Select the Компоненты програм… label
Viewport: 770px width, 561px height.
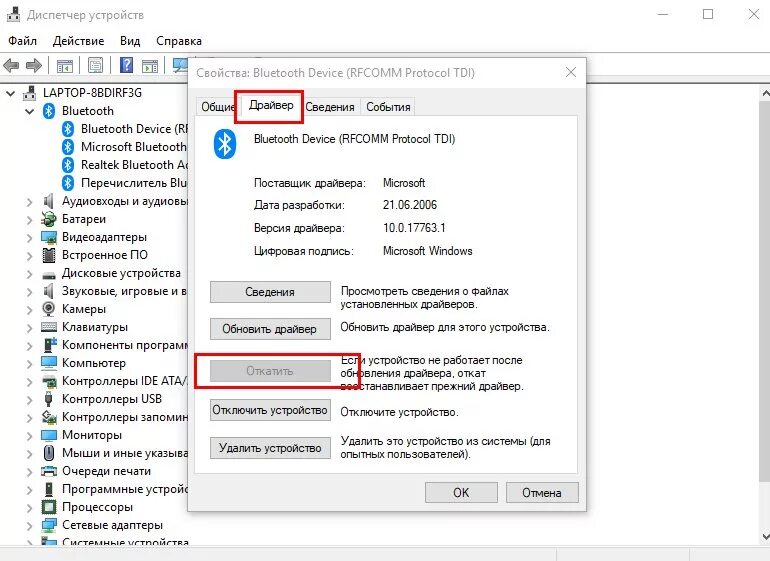[124, 345]
